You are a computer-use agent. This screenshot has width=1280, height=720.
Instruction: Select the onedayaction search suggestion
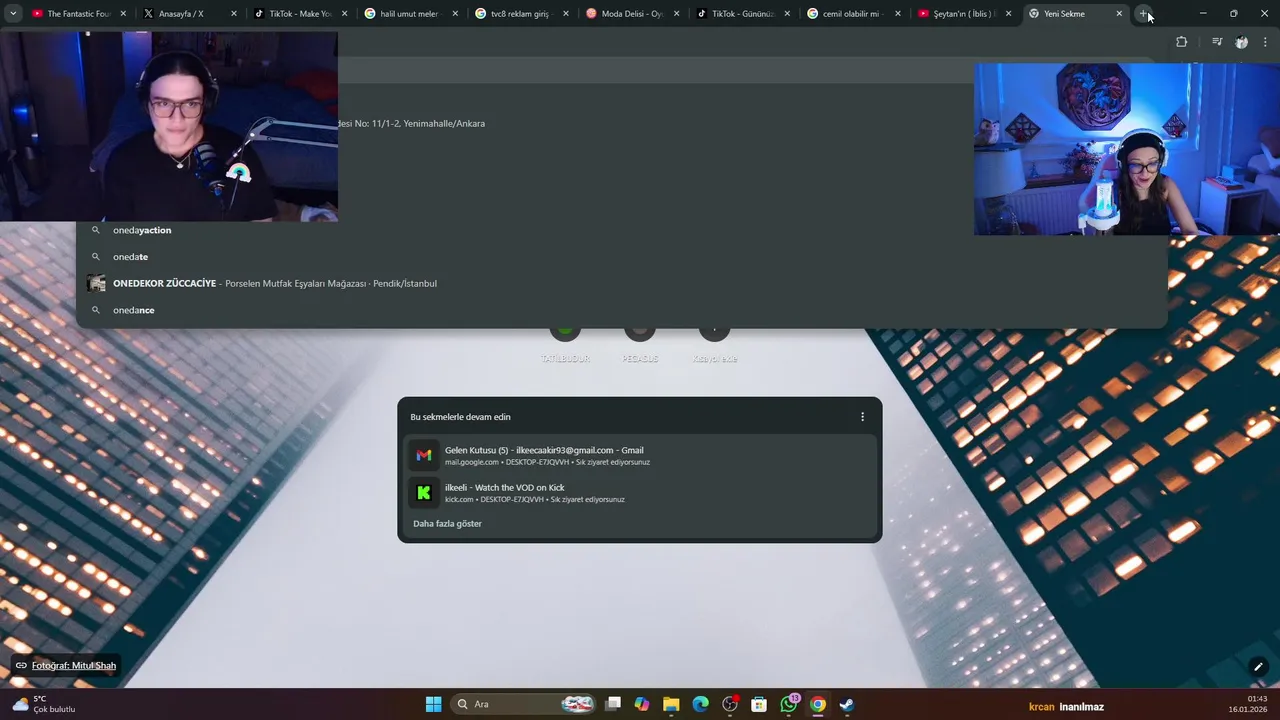[x=621, y=230]
